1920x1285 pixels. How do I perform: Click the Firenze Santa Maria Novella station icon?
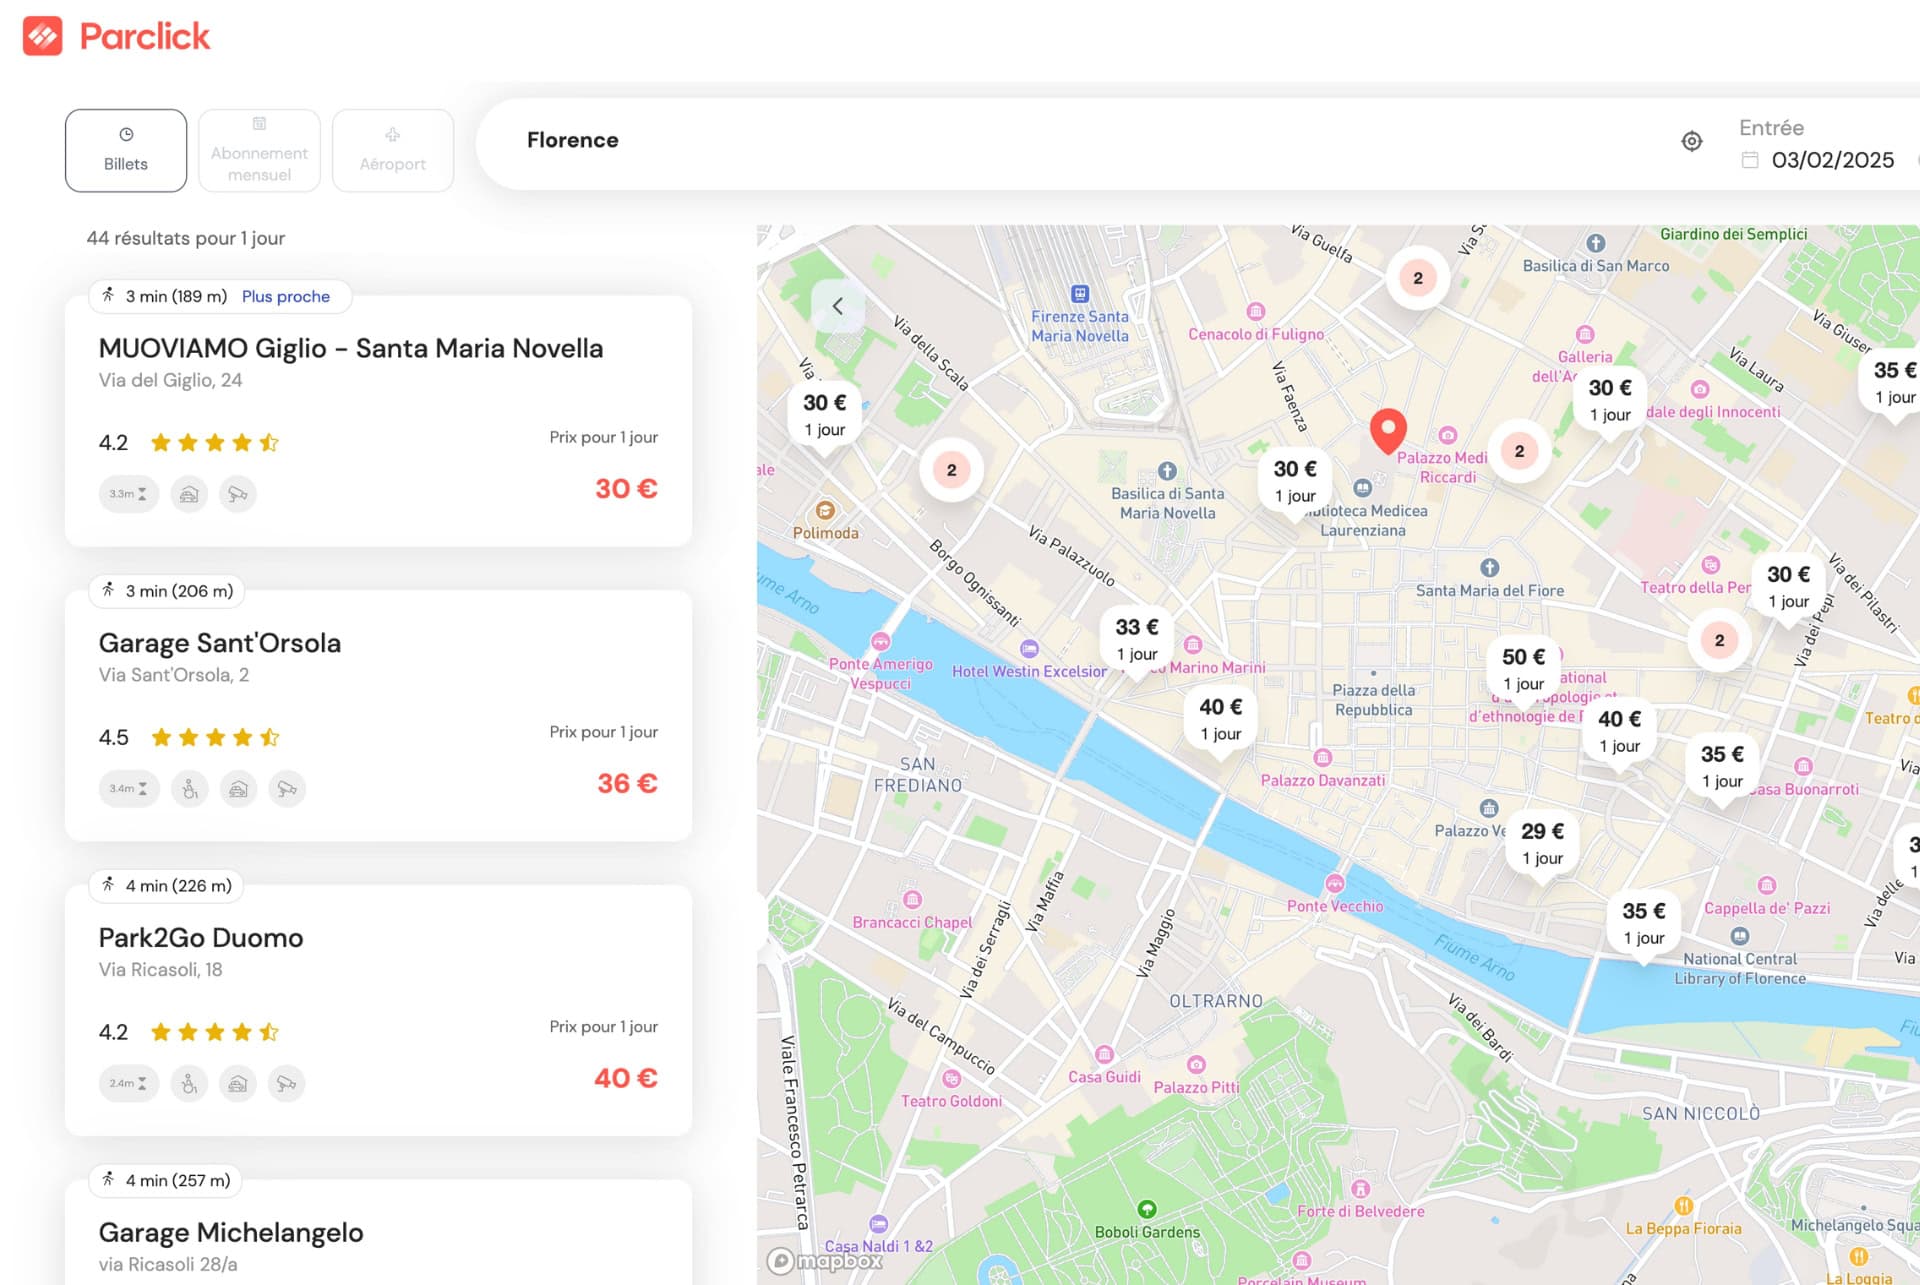[1080, 294]
